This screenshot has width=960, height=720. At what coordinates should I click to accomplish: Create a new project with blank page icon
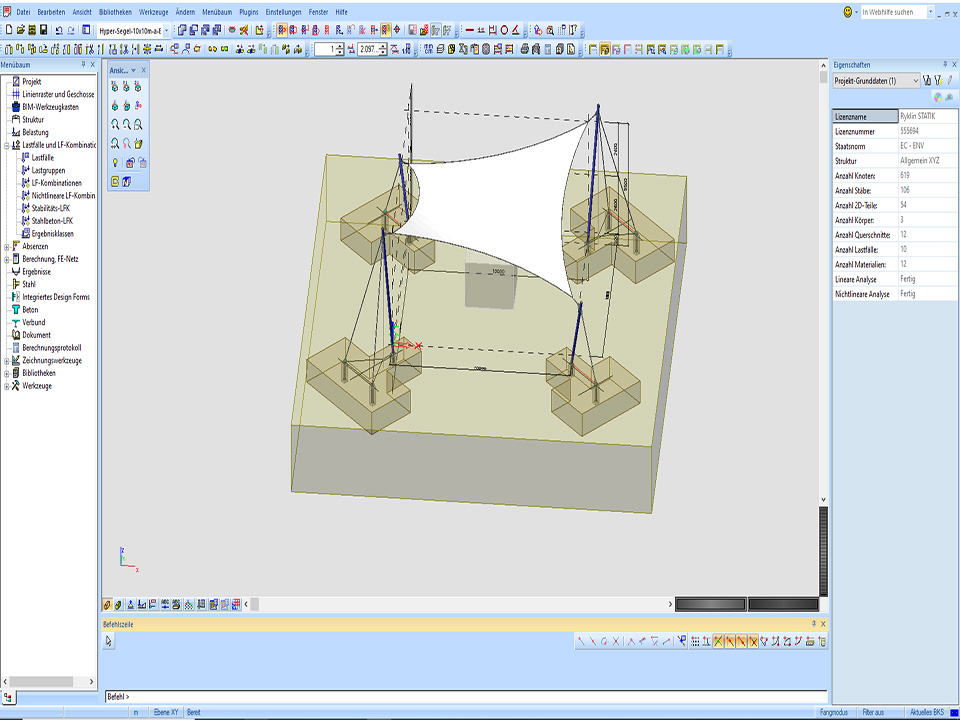tap(8, 30)
